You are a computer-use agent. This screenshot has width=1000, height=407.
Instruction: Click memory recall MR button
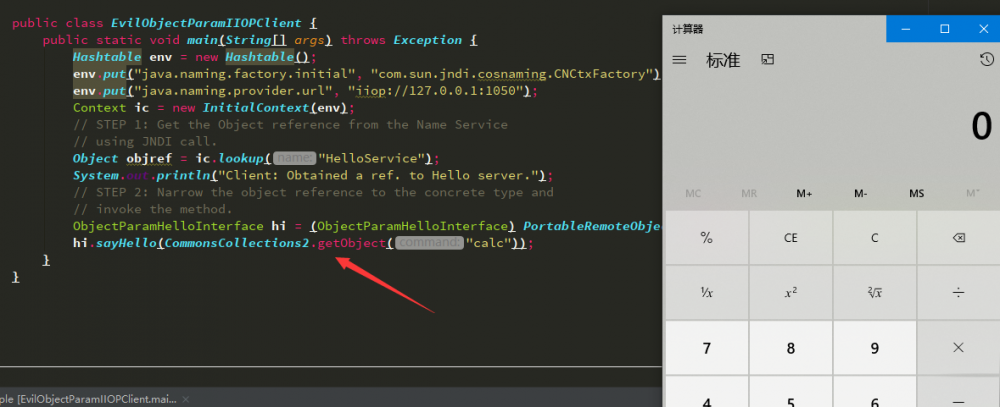749,193
